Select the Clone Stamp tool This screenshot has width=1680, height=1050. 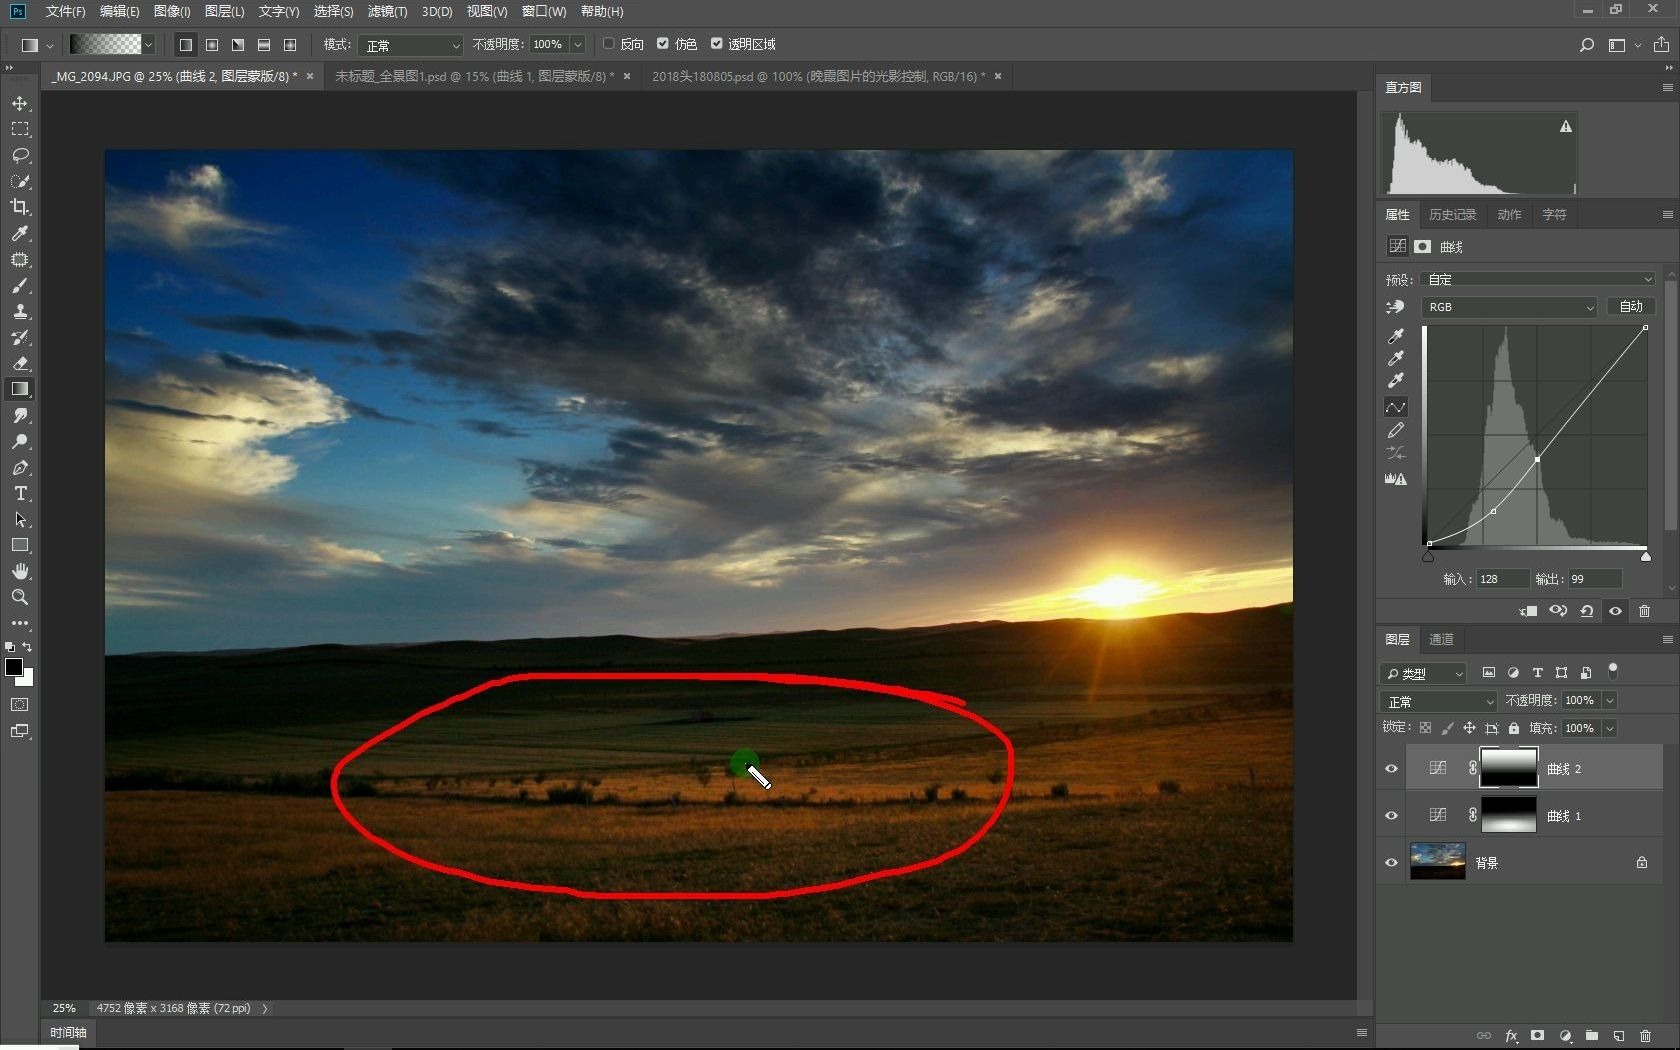20,312
